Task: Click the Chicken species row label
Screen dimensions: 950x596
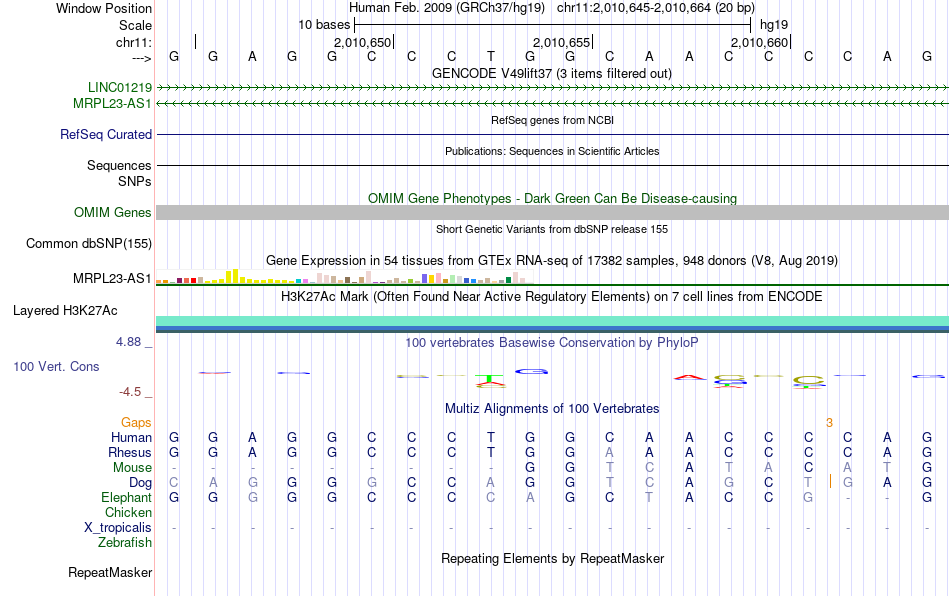Action: tap(128, 512)
